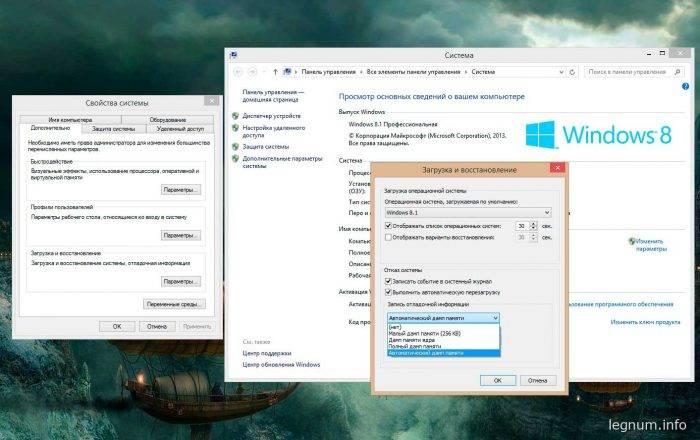Enable Отображать варианты восстановления checkbox
Screen dimensions: 700x440
(x=388, y=237)
